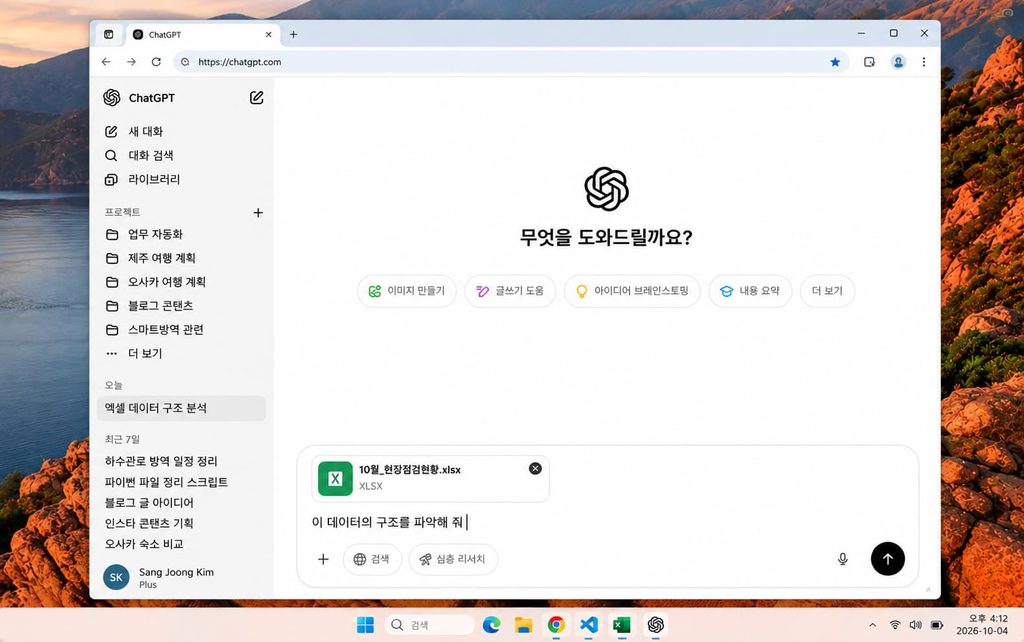Click the 글쓰기 도움 suggestion chip
The height and width of the screenshot is (642, 1024).
pyautogui.click(x=510, y=291)
